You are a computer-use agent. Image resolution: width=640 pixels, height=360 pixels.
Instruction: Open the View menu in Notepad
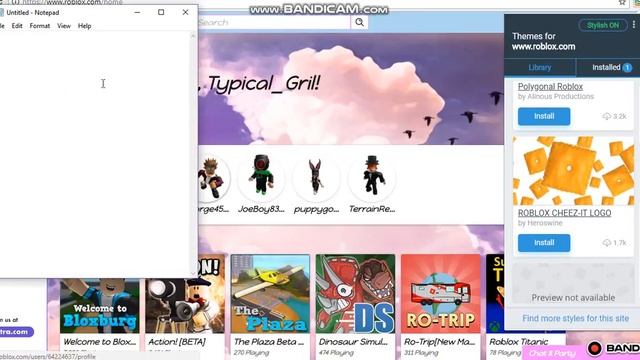(64, 26)
